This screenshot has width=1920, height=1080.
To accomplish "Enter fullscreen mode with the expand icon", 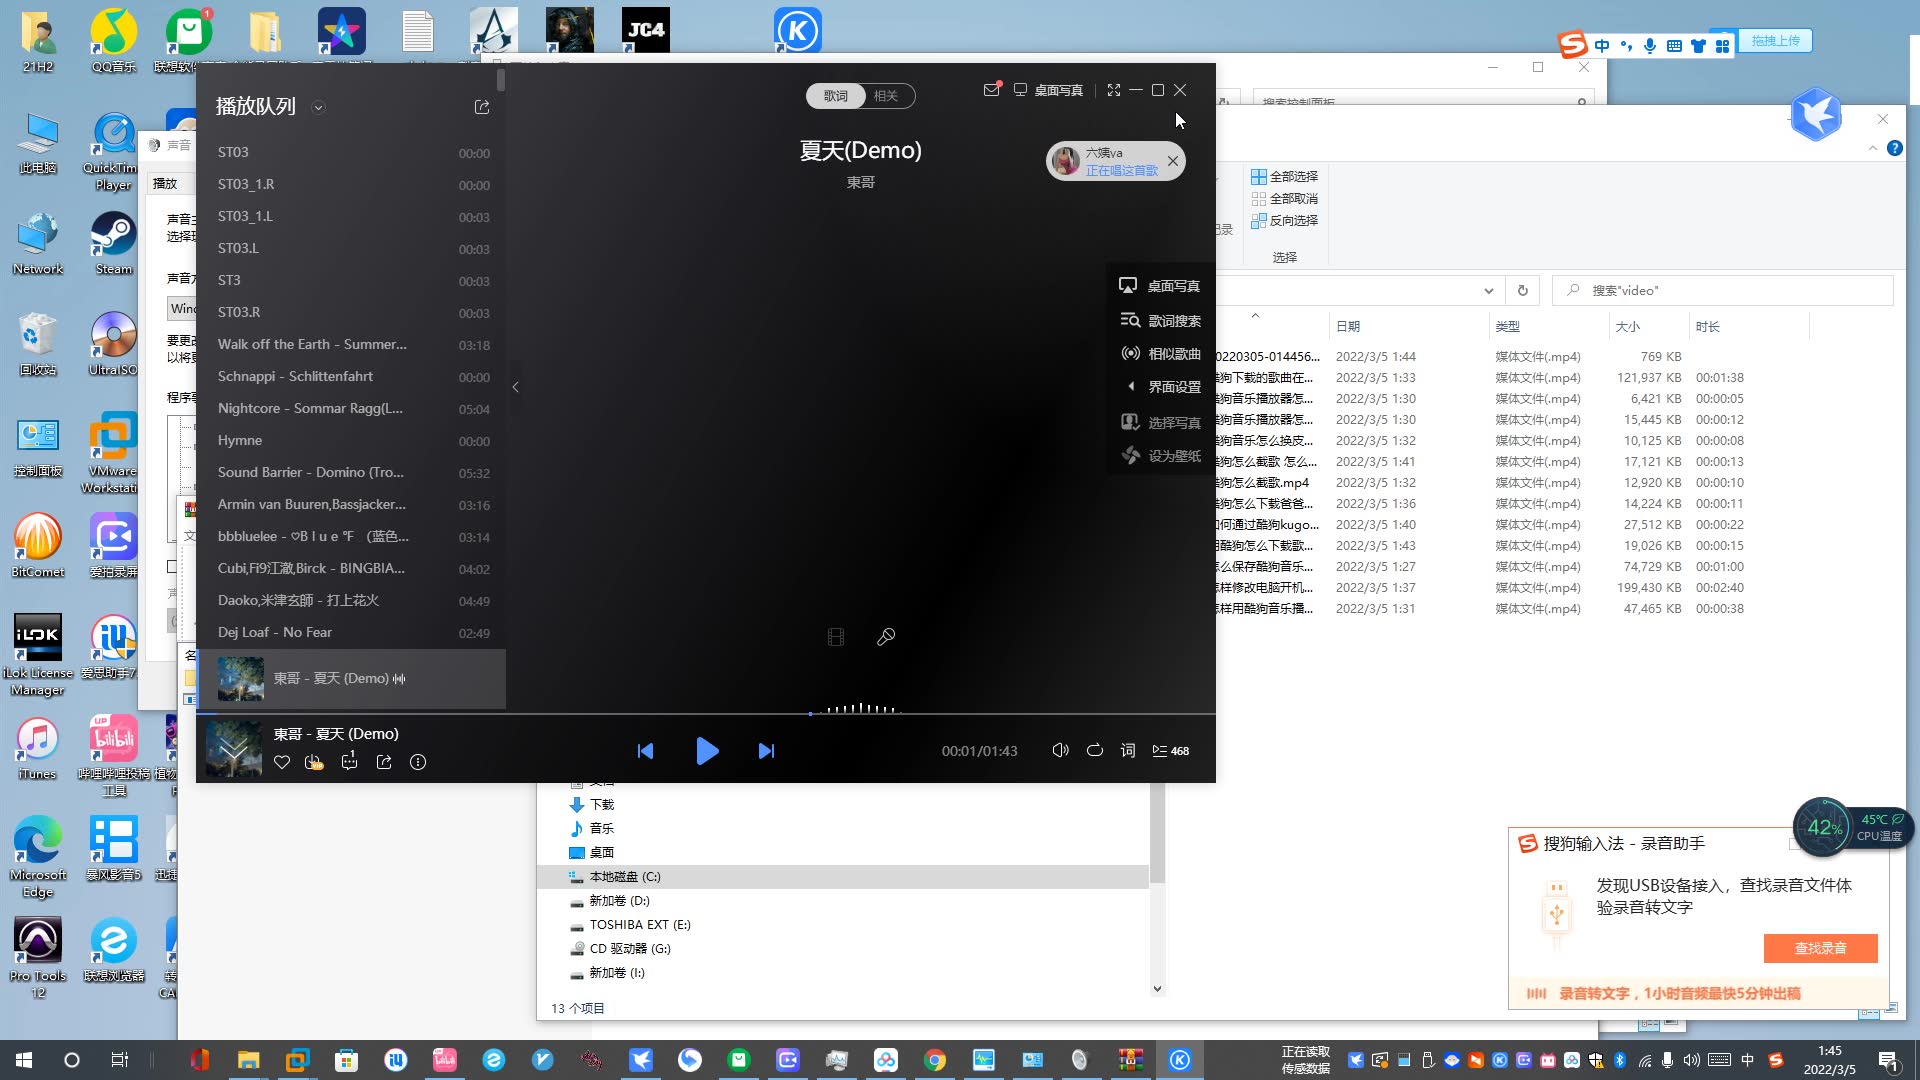I will point(1114,90).
